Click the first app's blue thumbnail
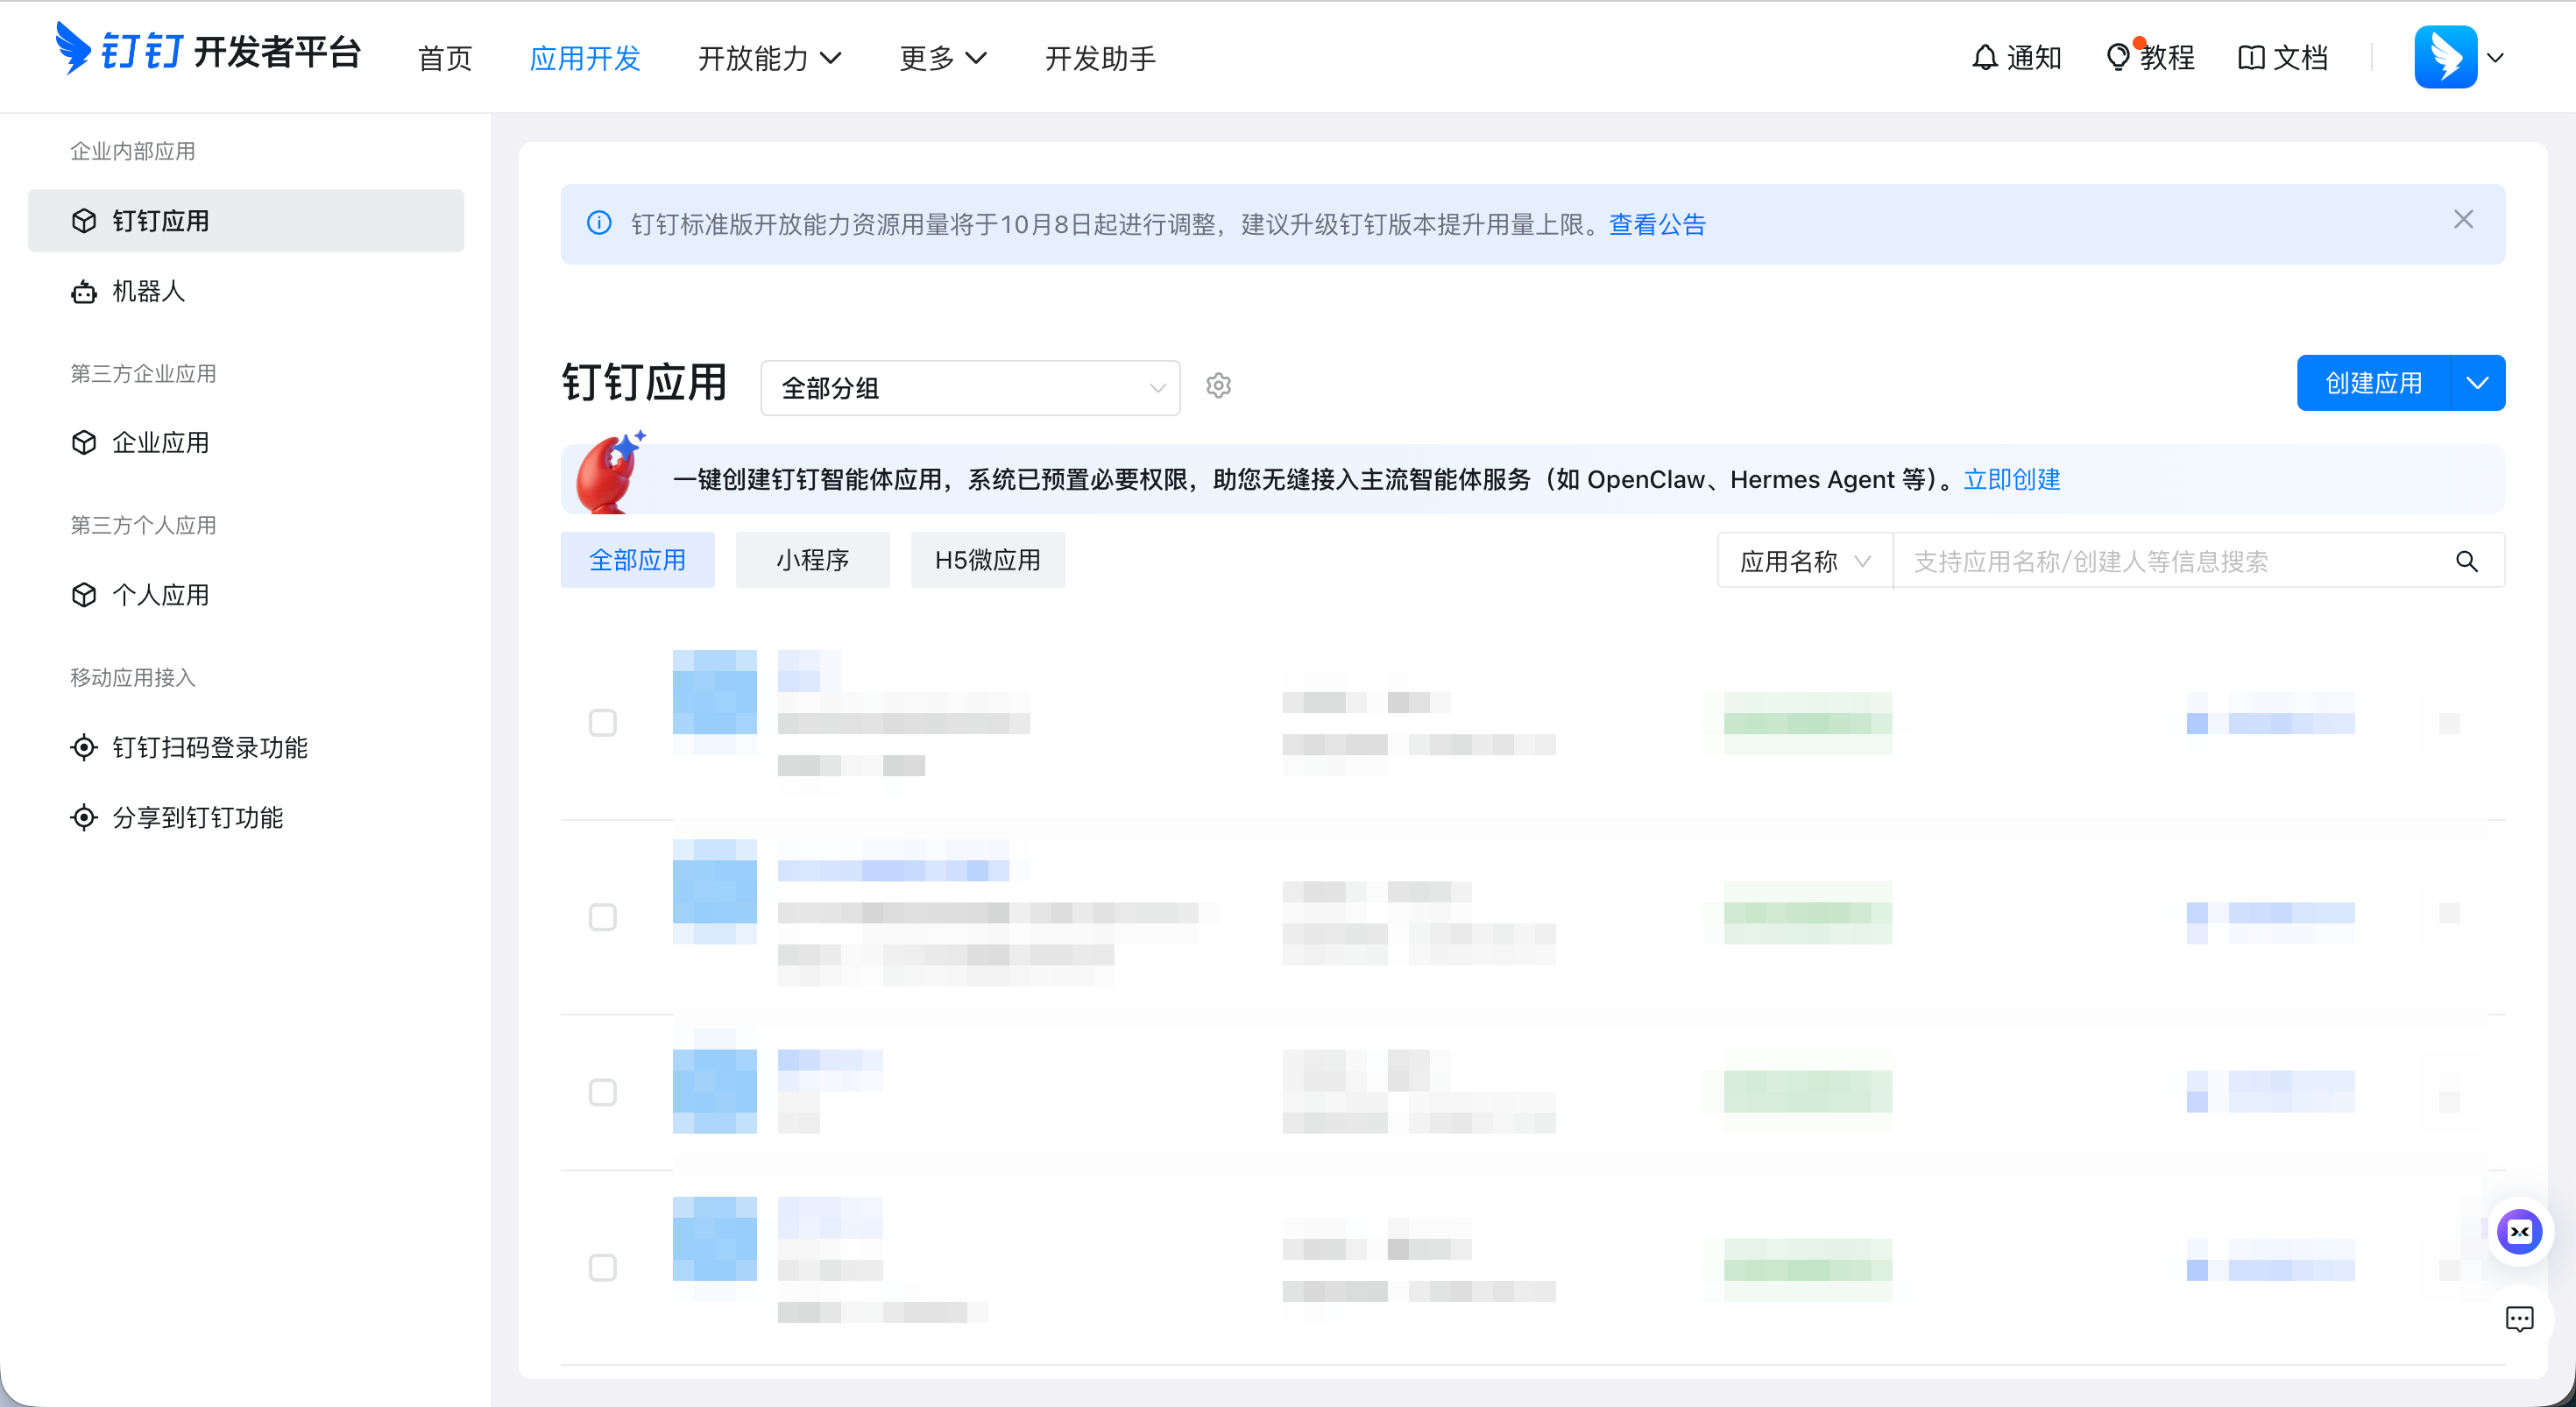 point(715,702)
